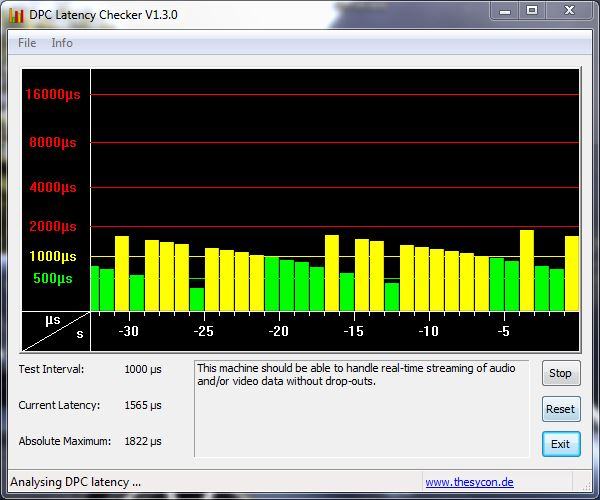Open the Info menu
The image size is (600, 500).
62,43
